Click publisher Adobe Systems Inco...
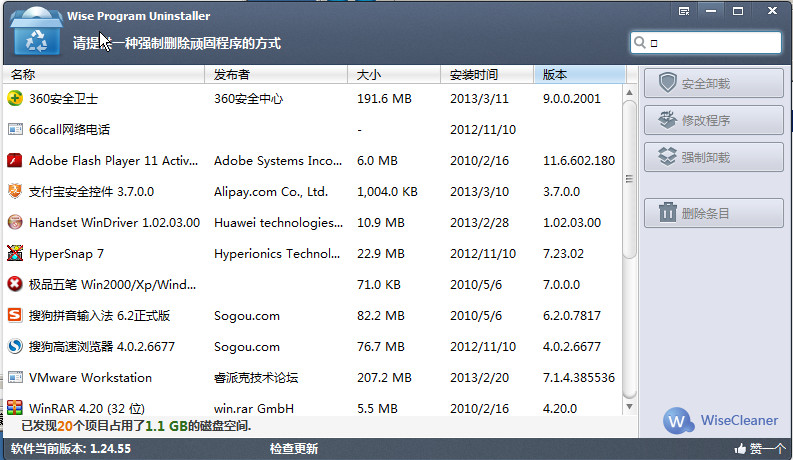 278,161
